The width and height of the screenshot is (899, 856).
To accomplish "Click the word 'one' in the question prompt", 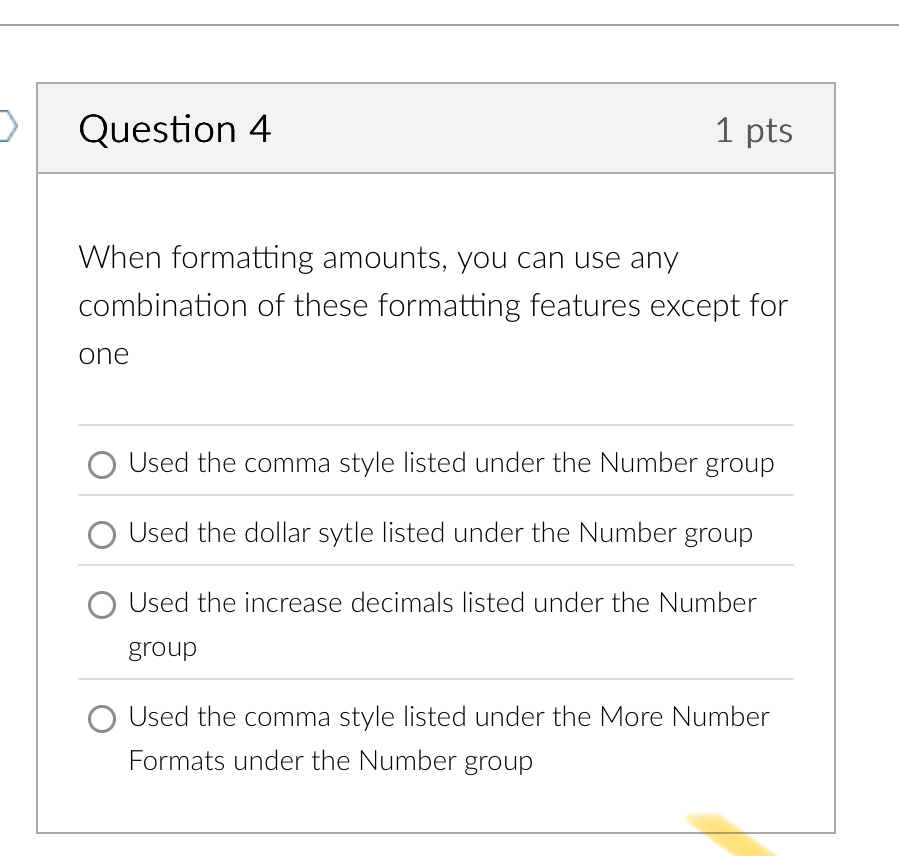I will coord(103,353).
